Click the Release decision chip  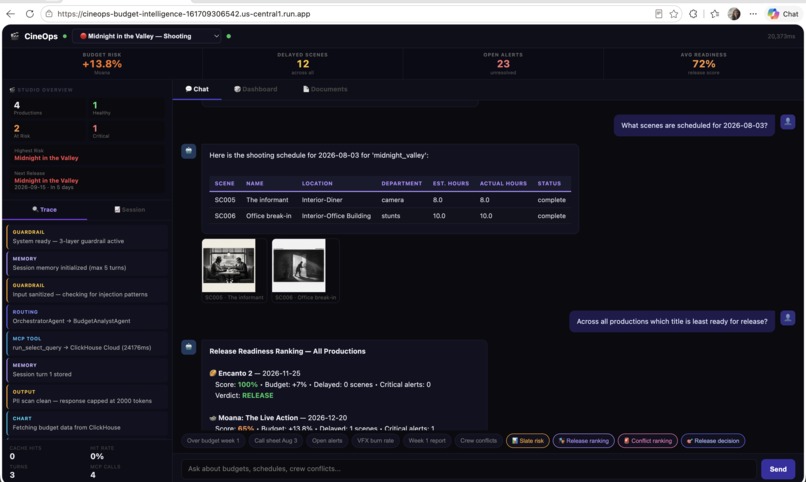(713, 440)
